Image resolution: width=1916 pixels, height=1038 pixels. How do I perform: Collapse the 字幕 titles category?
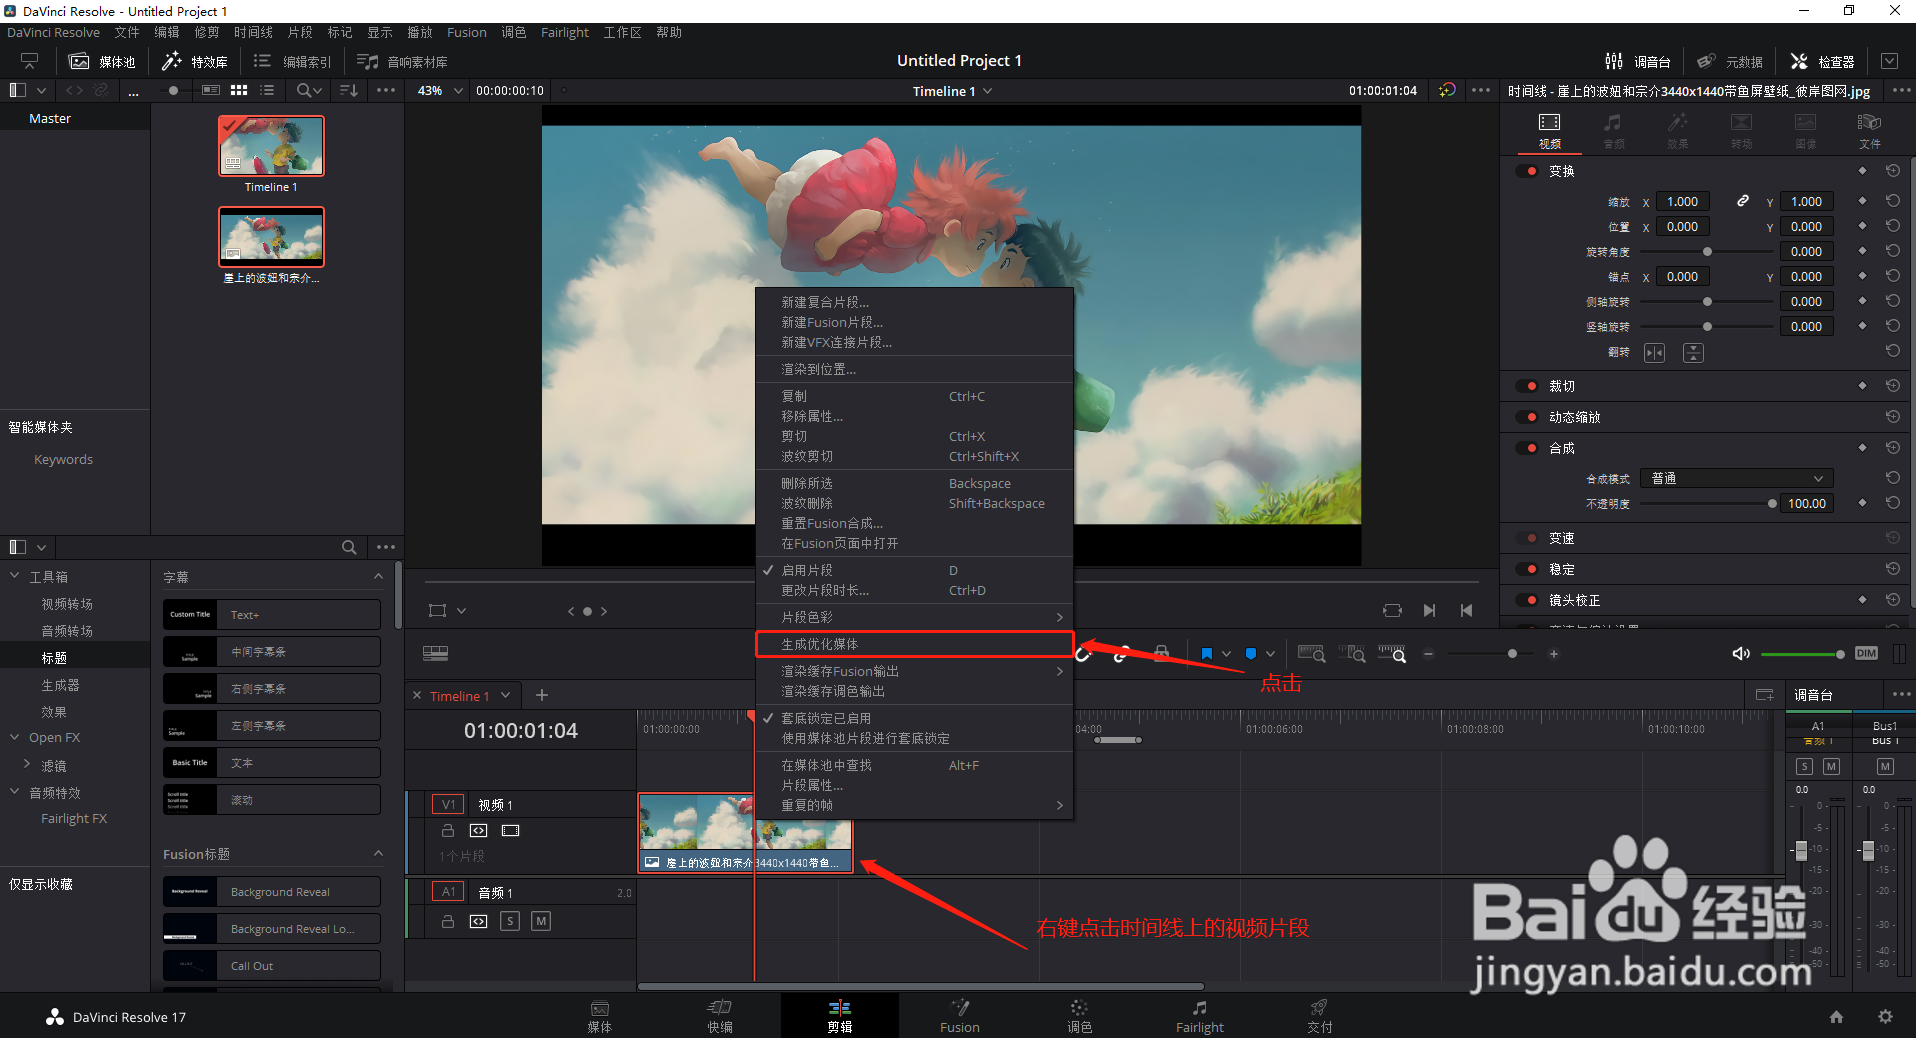pos(378,576)
